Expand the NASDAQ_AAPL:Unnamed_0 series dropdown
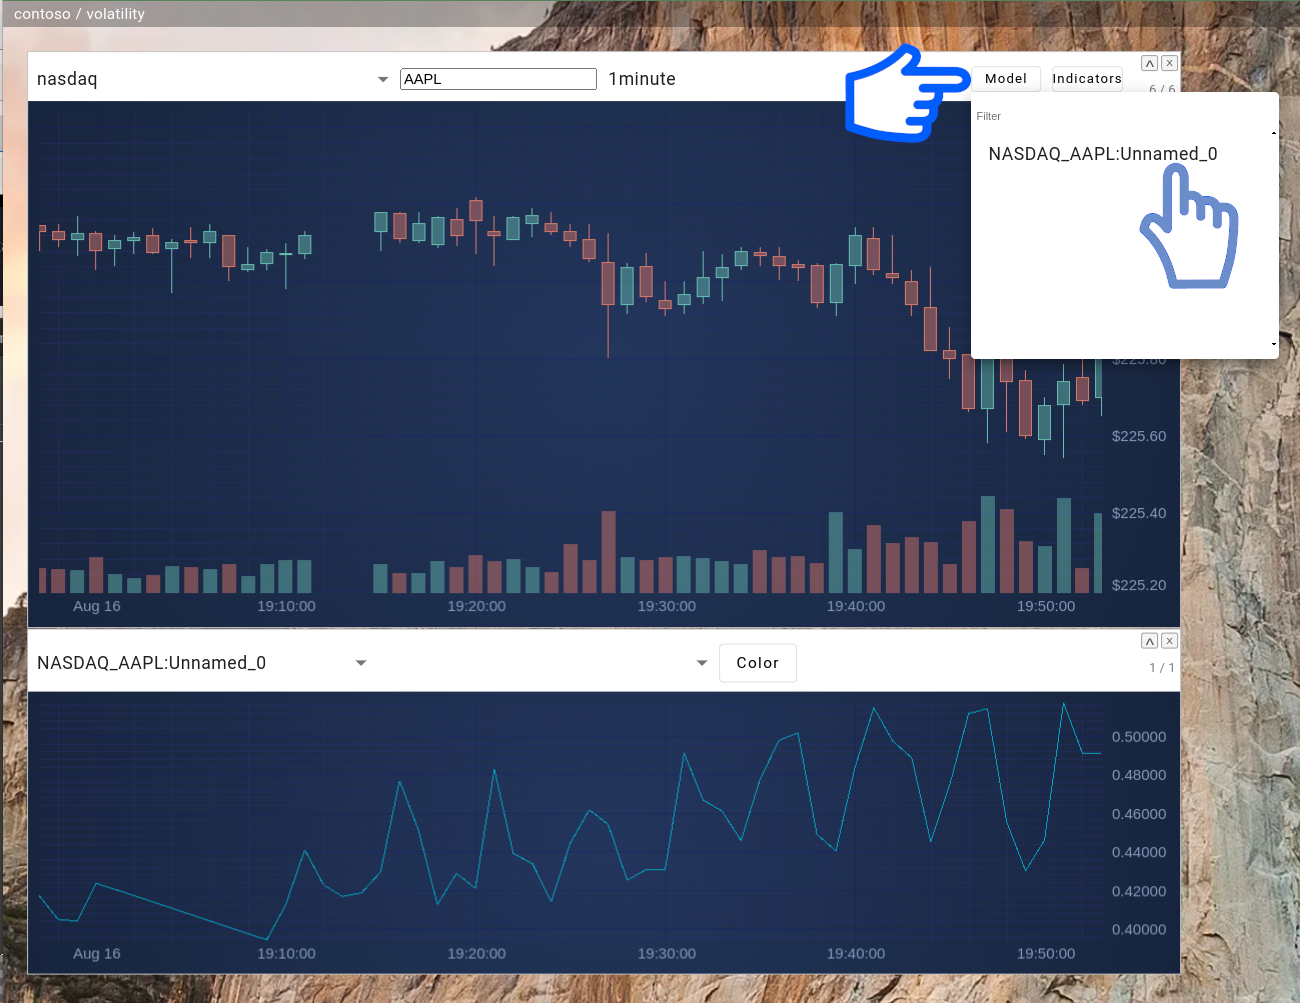This screenshot has height=1003, width=1300. [x=361, y=663]
